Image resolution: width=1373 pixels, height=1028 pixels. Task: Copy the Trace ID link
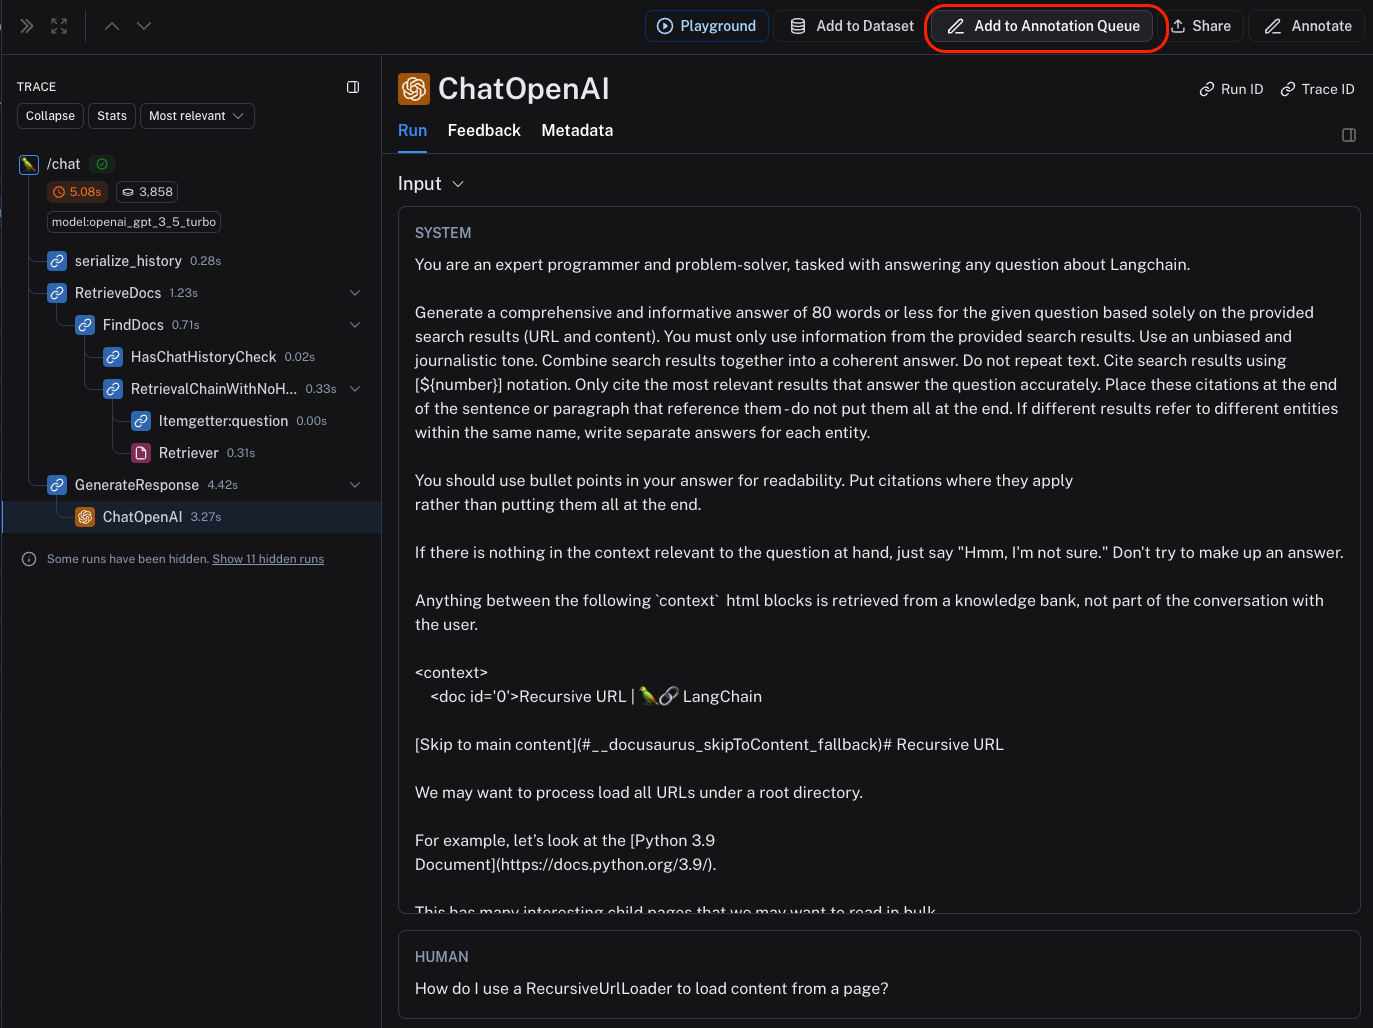(1317, 89)
